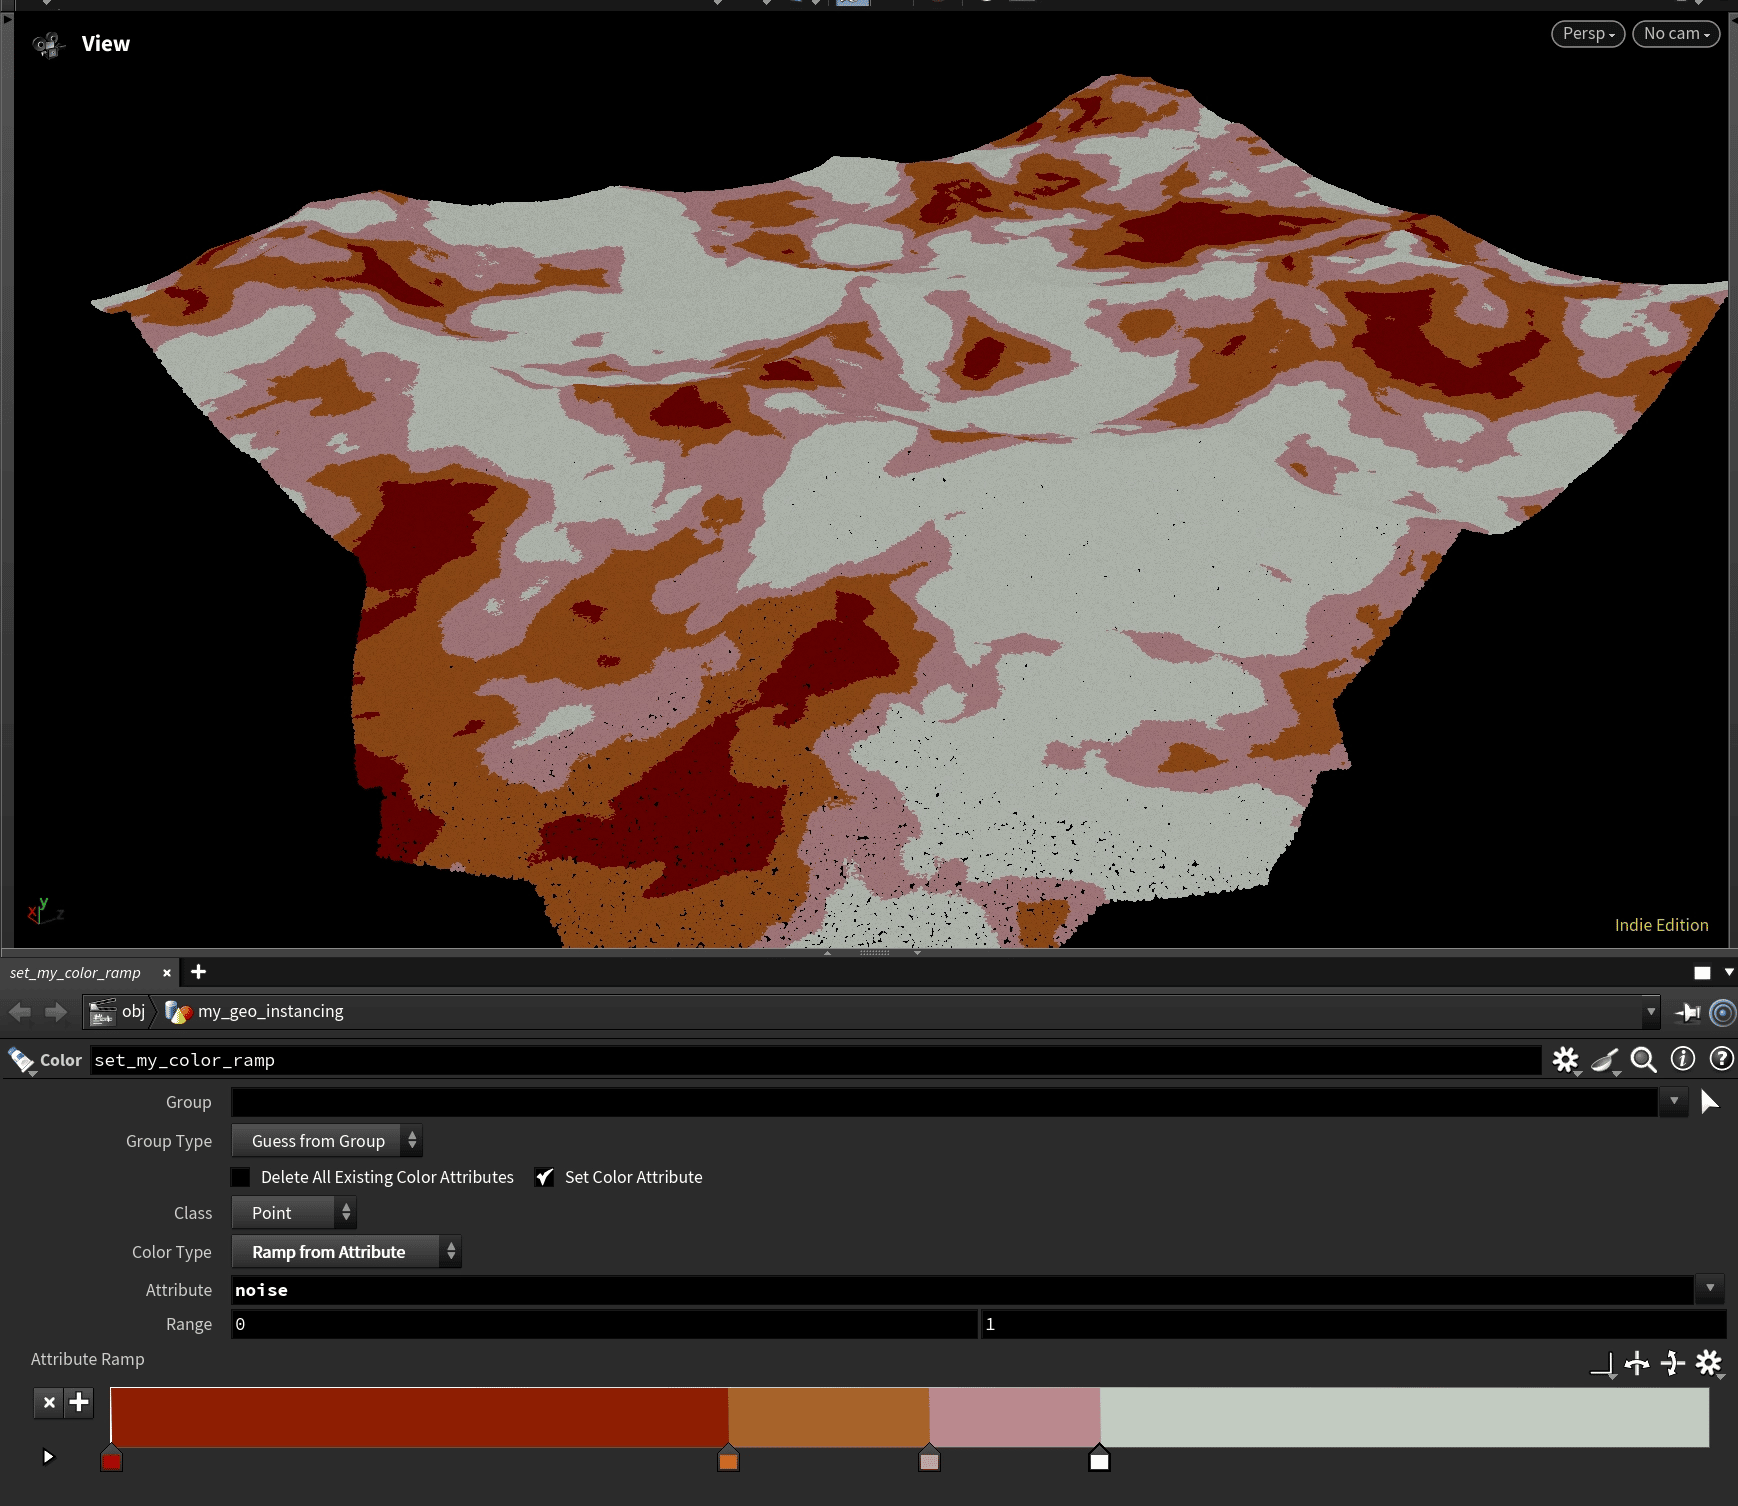Click the node info icon
This screenshot has width=1738, height=1506.
[1683, 1059]
